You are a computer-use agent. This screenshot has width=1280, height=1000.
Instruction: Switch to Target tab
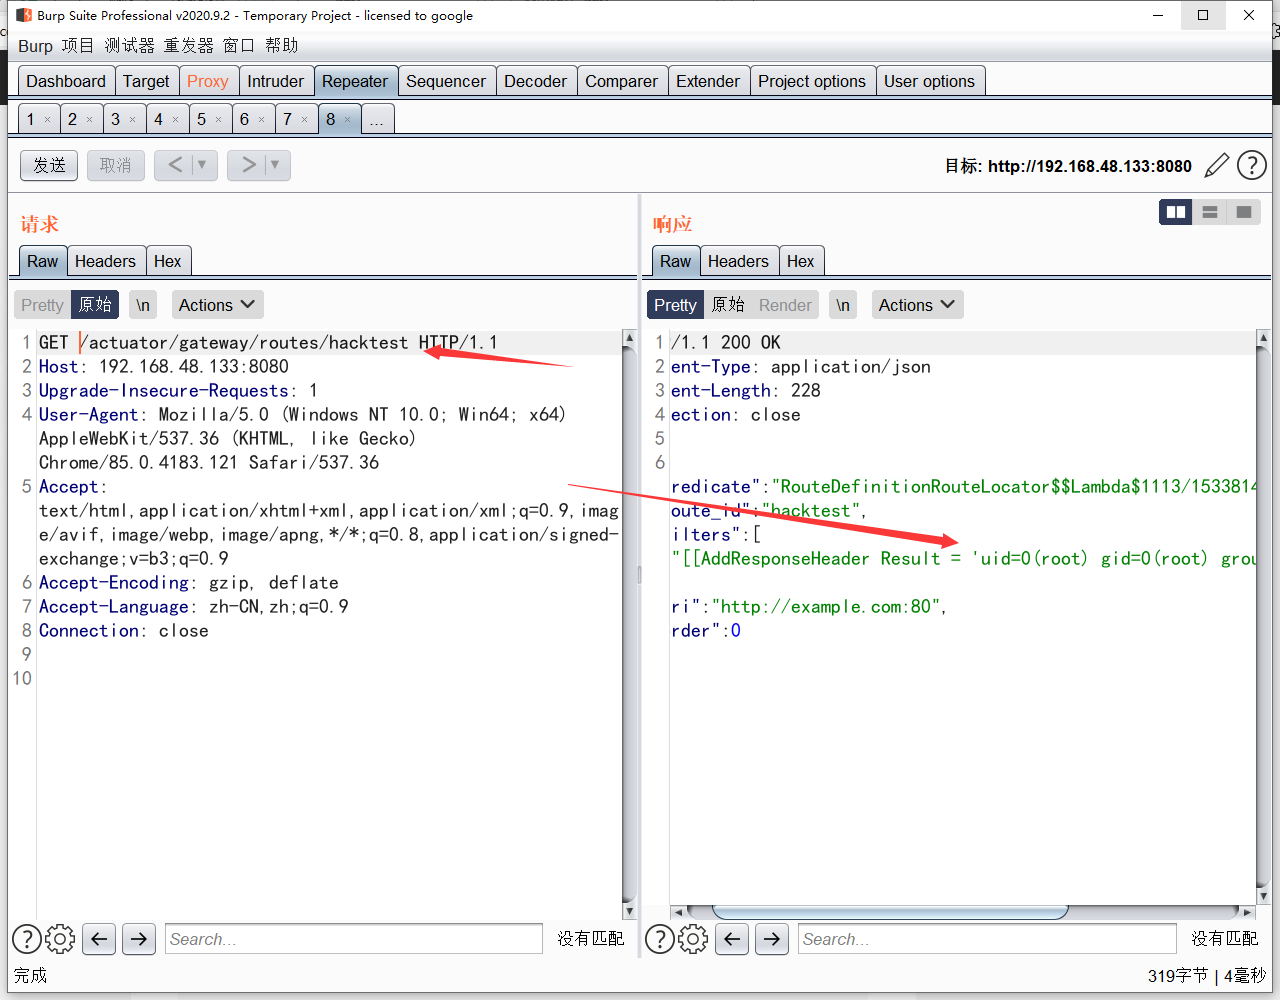146,81
